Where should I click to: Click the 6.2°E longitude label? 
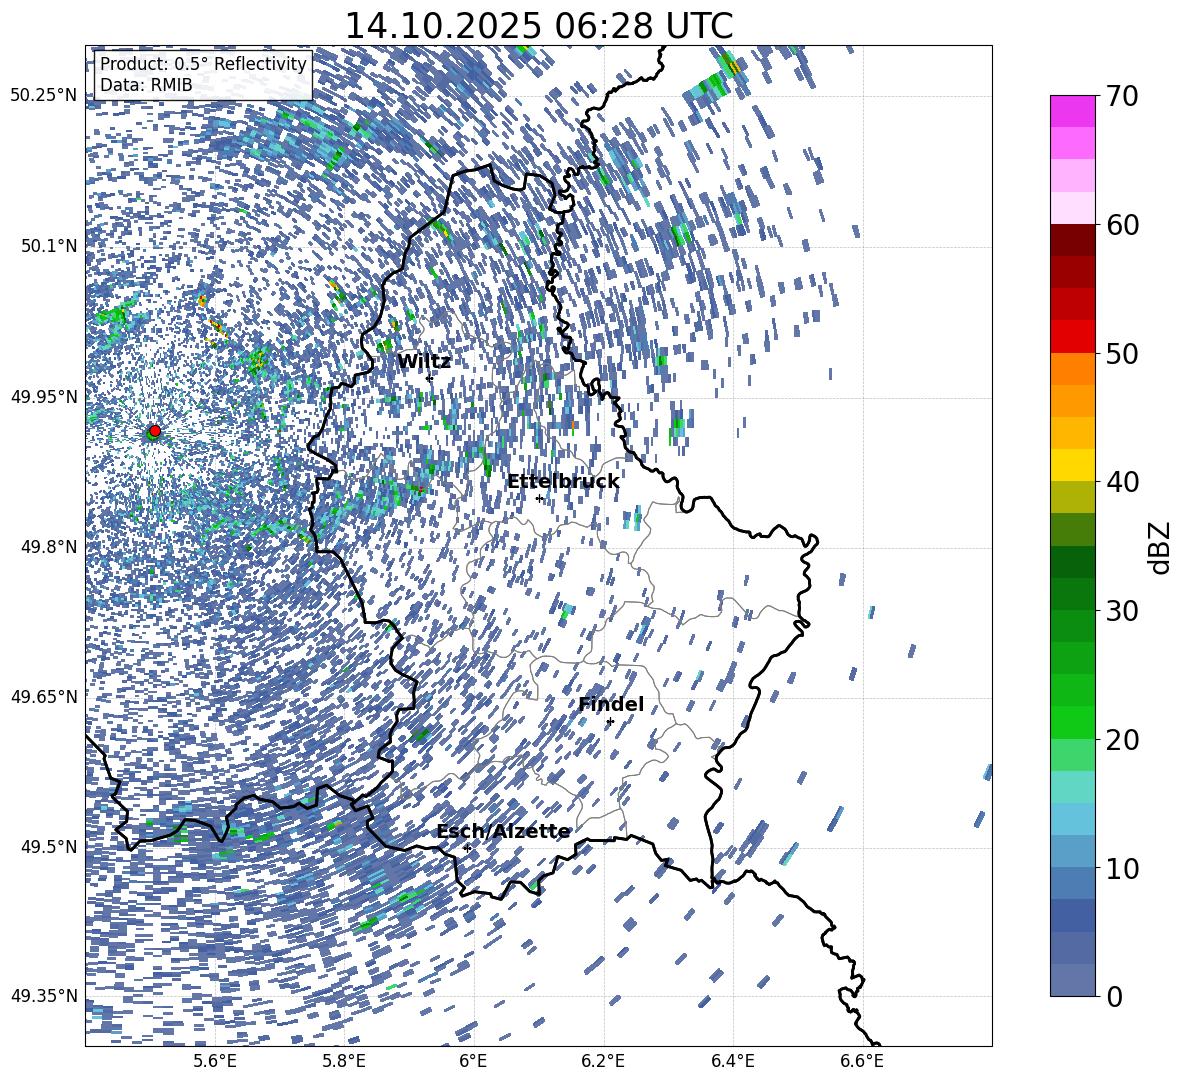pos(603,1061)
